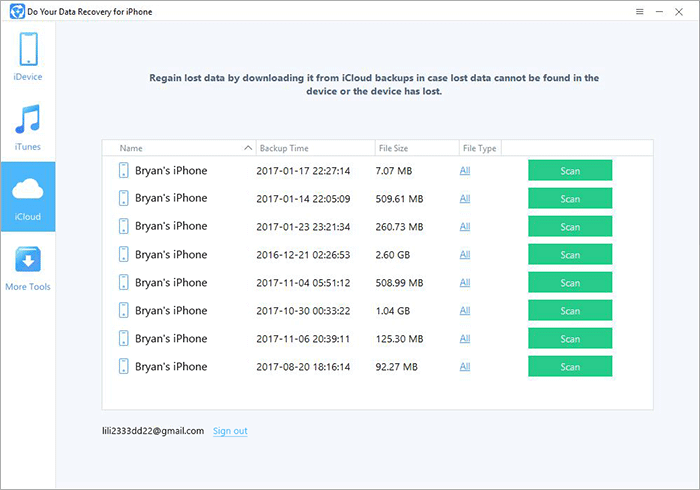700x490 pixels.
Task: Click phone icon for 2017-01-17 backup
Action: pos(124,170)
